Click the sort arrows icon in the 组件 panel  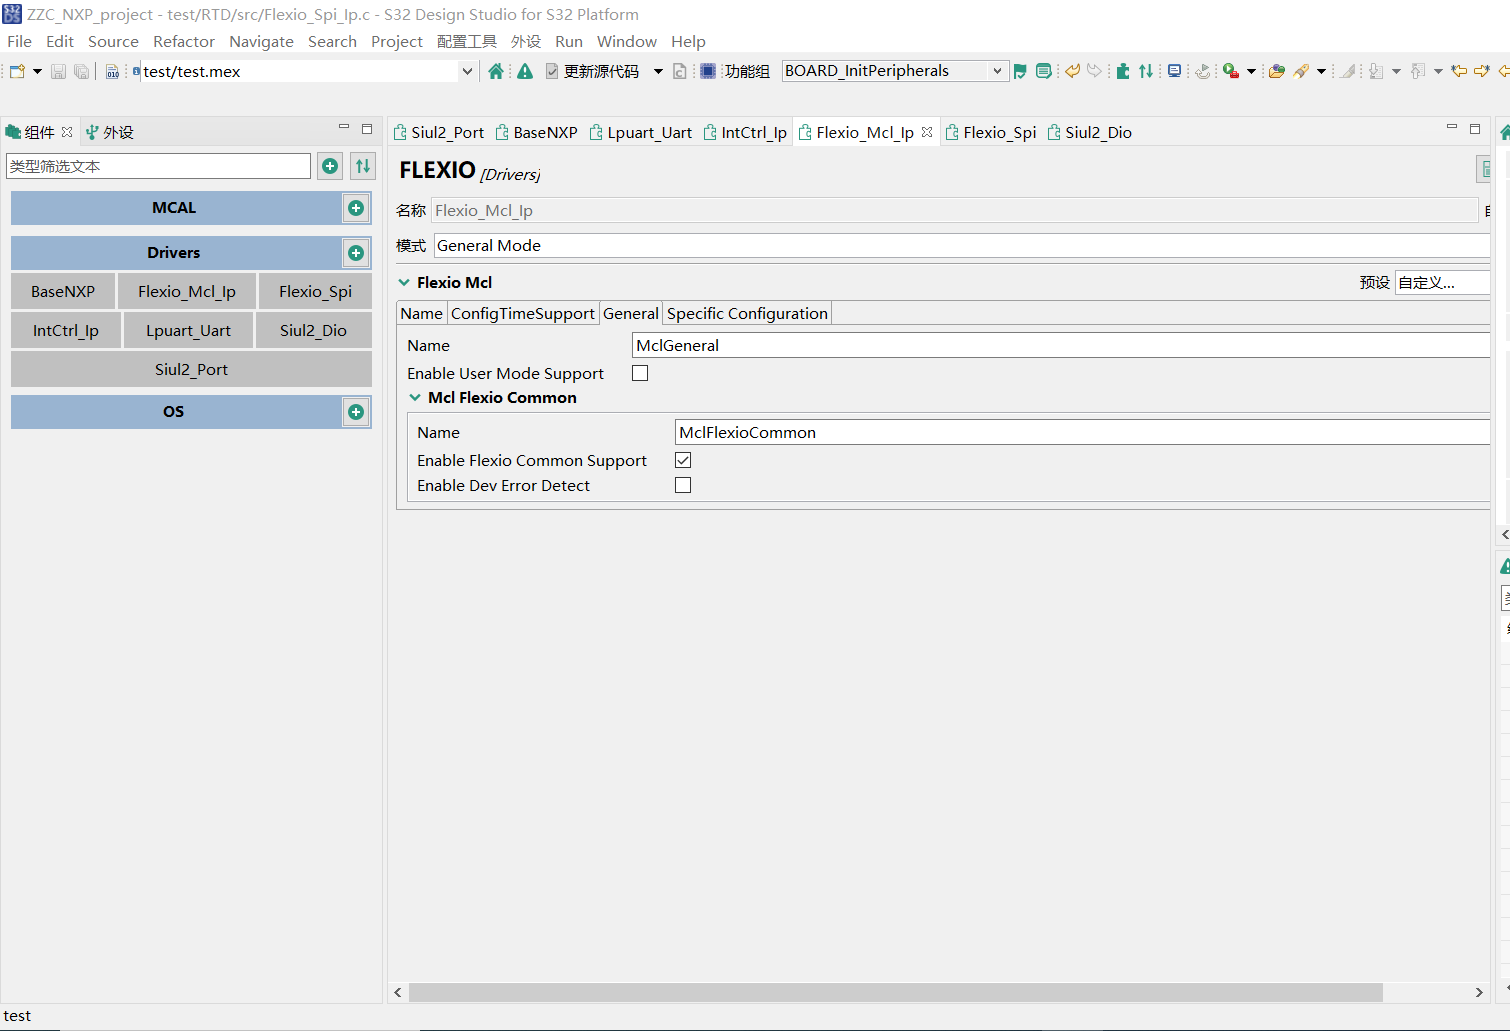pos(362,166)
